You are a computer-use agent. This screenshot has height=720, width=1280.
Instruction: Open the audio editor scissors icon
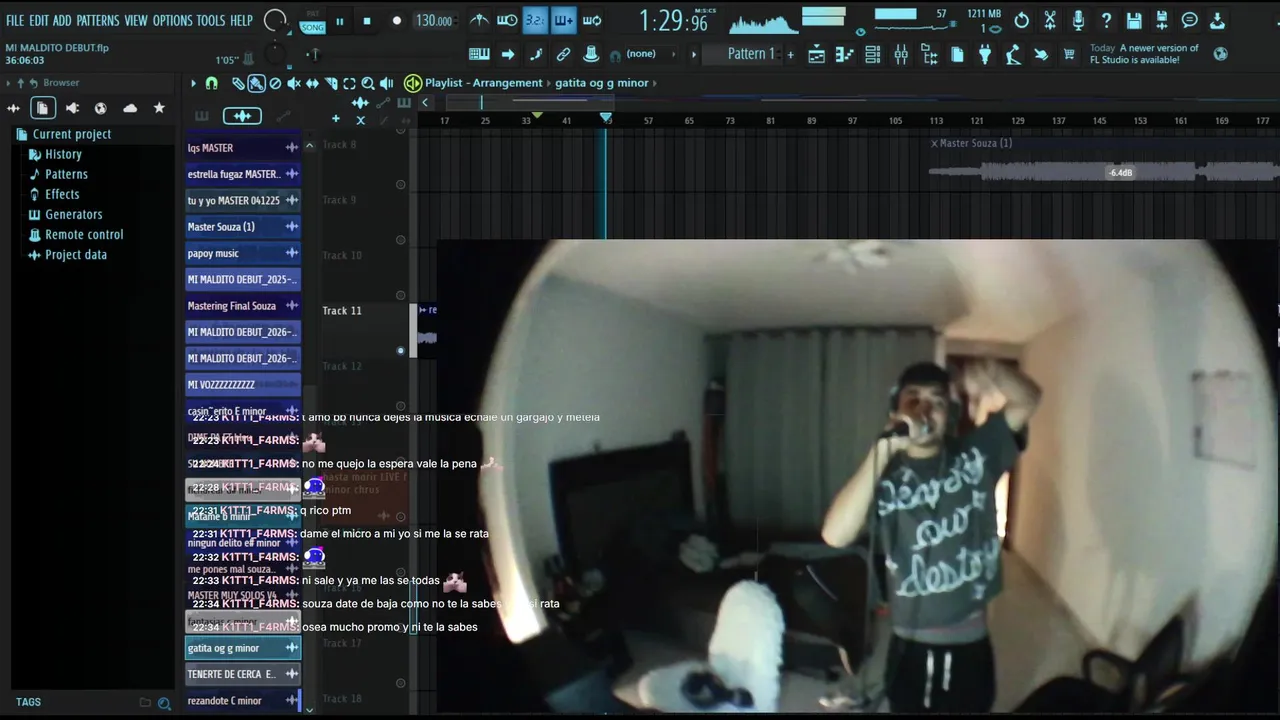coord(1050,20)
